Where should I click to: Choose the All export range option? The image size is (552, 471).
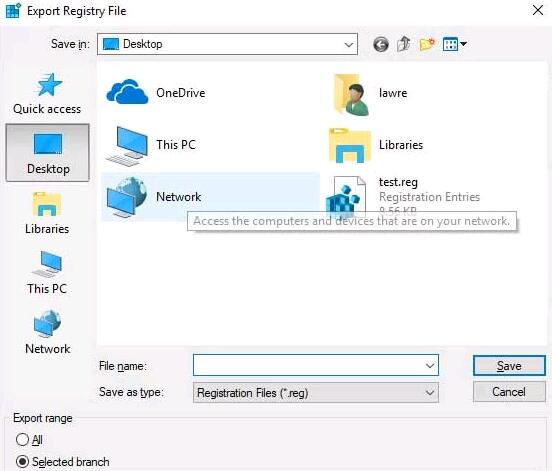coord(29,440)
